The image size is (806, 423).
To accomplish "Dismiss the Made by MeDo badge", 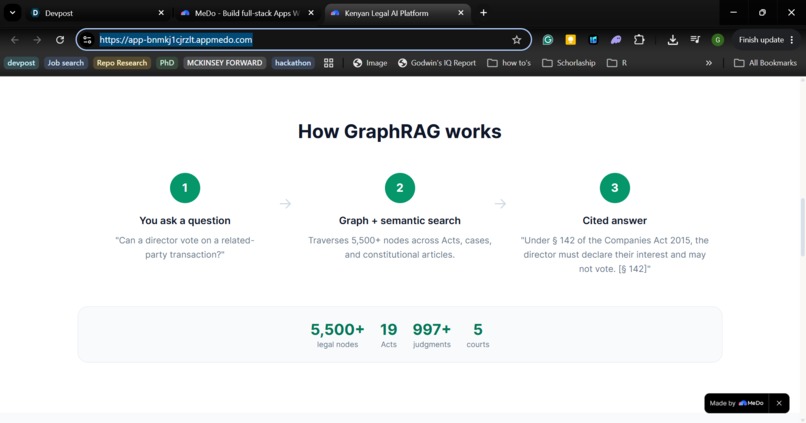I will [779, 403].
